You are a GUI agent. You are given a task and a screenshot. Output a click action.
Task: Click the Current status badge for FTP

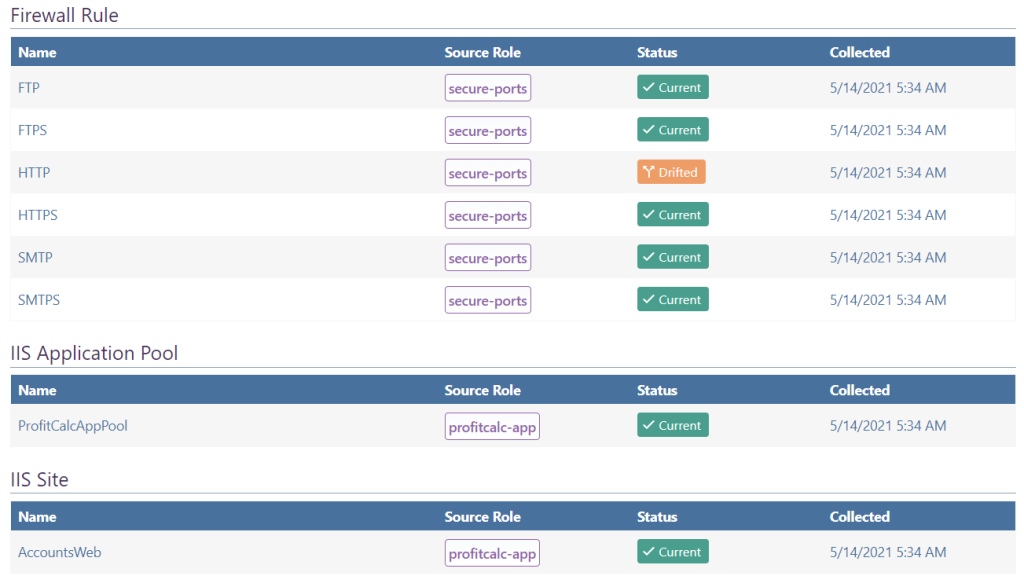672,88
